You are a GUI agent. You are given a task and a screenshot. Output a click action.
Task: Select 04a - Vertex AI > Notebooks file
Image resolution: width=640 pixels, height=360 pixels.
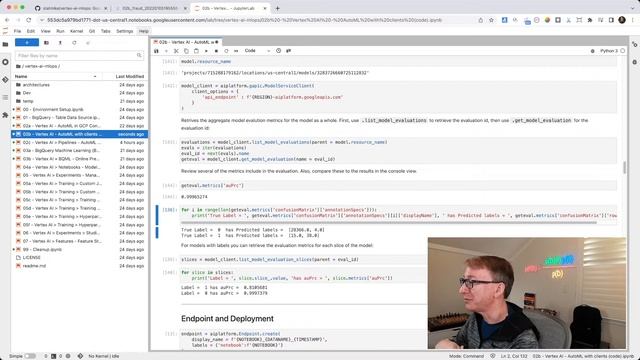[x=61, y=167]
